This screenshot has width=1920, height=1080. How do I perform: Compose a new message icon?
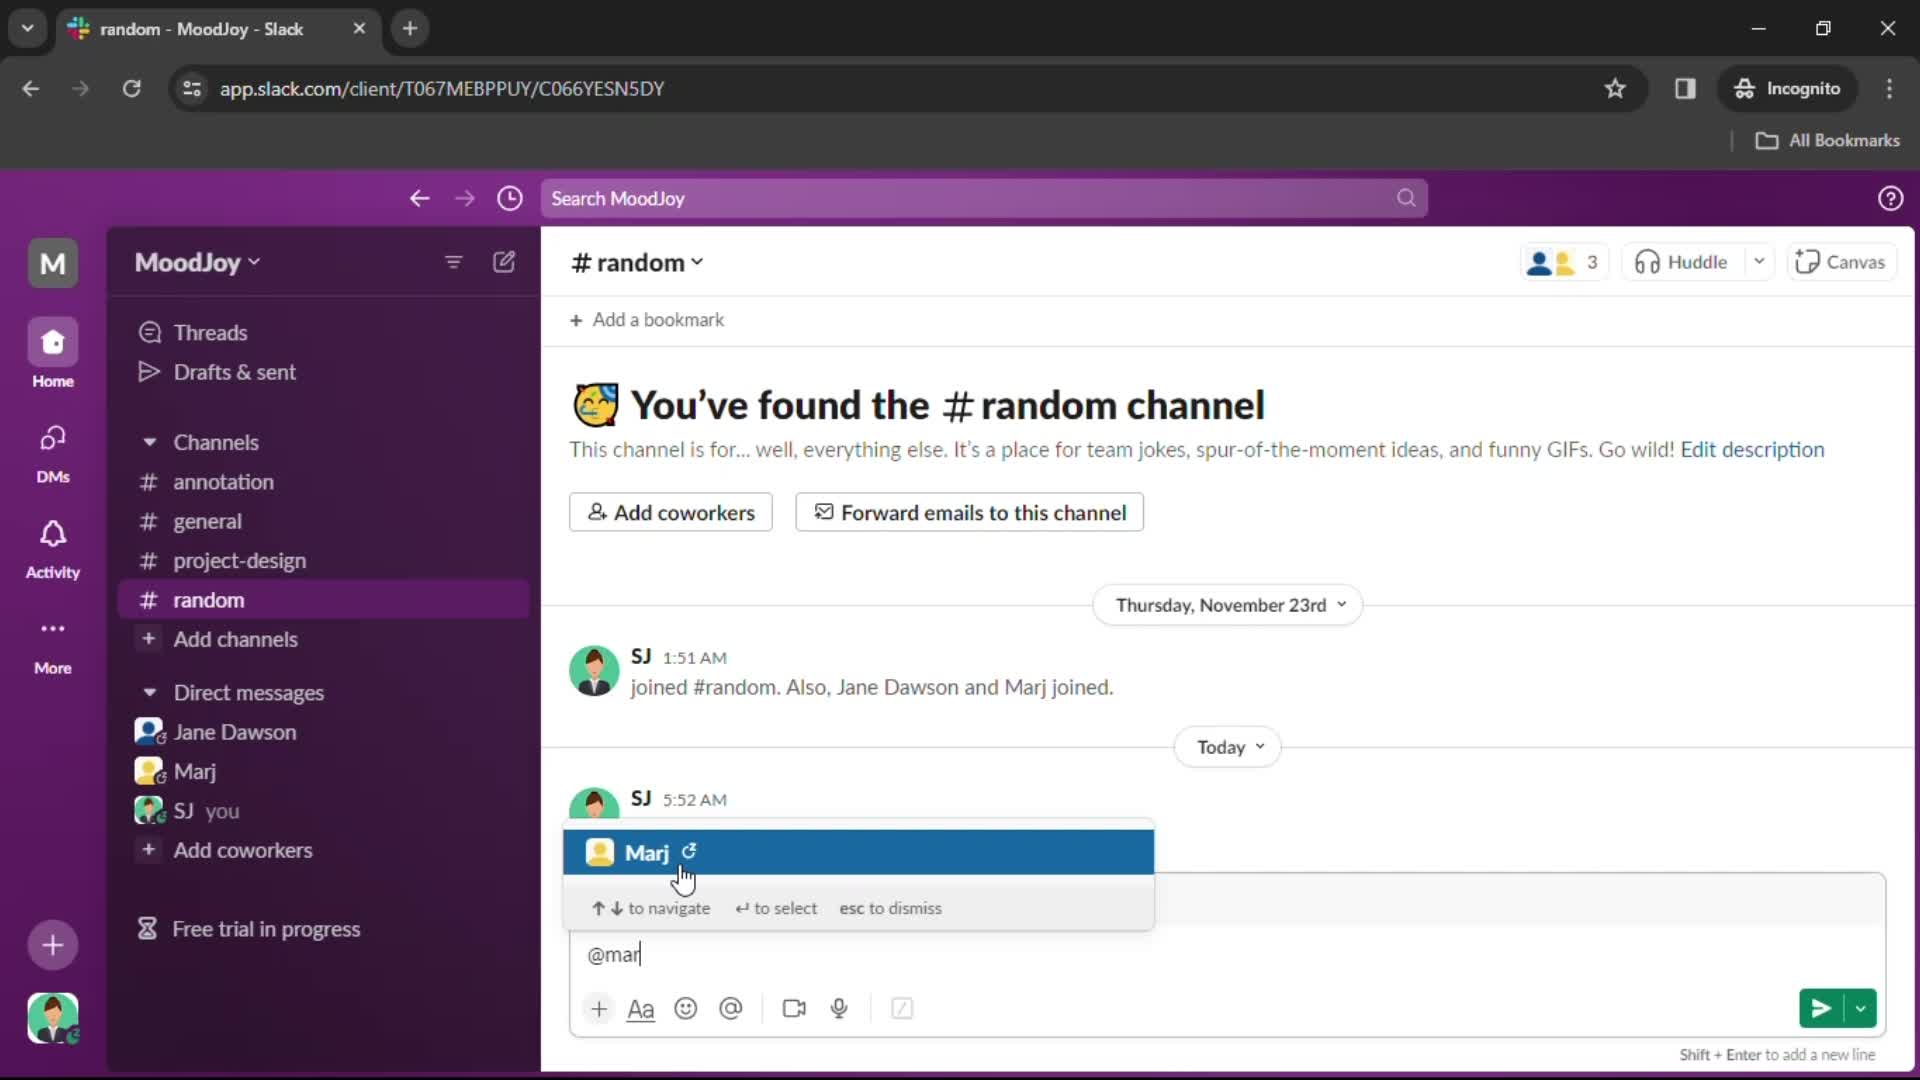[504, 262]
